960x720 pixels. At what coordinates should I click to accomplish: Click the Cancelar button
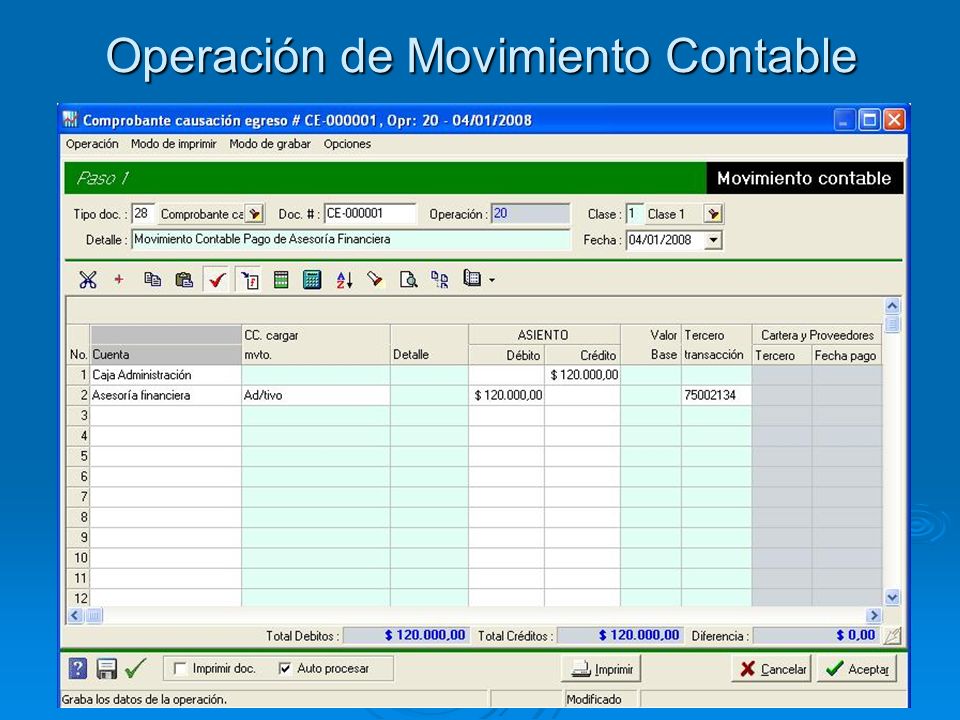772,669
